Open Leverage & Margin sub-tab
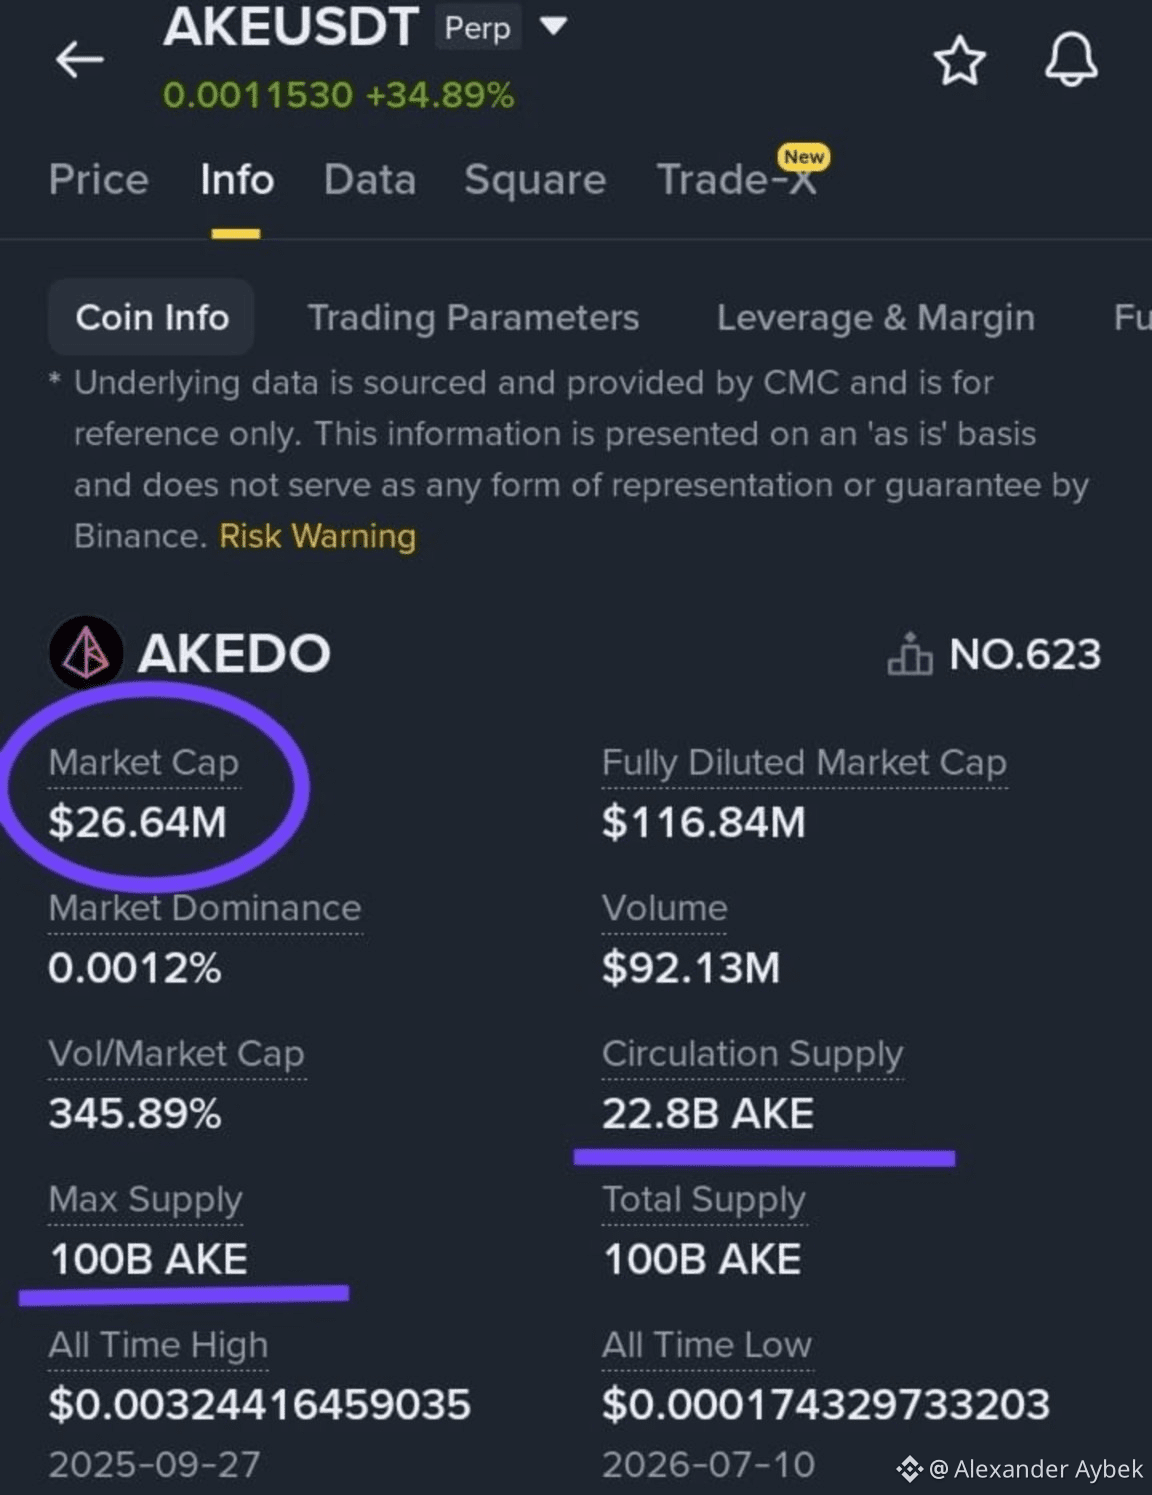The image size is (1152, 1495). [x=875, y=317]
